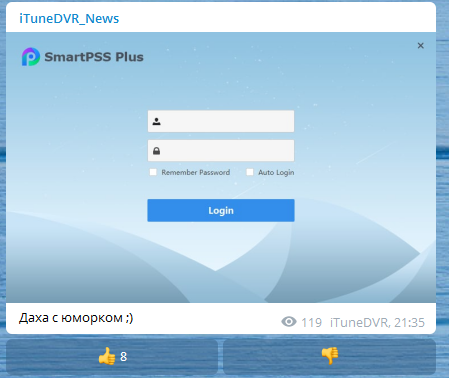The height and width of the screenshot is (378, 449).
Task: Enable the Remember Password checkbox
Action: point(153,172)
